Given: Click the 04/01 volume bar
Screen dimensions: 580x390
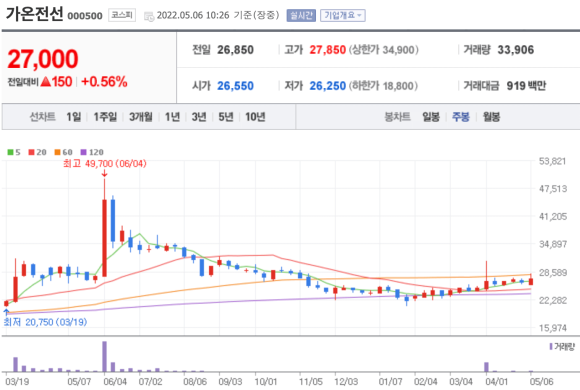Looking at the screenshot, I should tap(486, 367).
